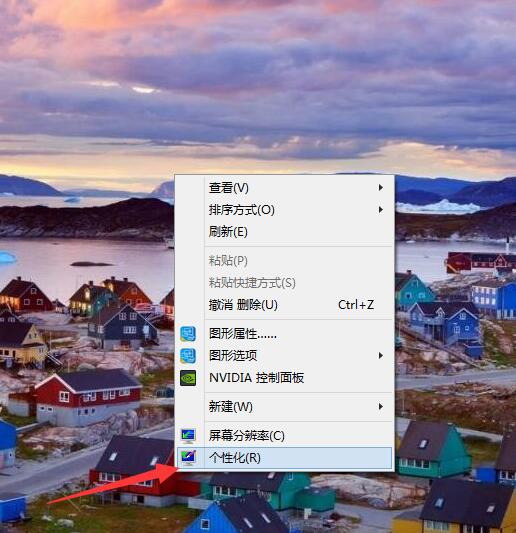Click the greyed-out 粘贴快捷方式(S) entry
516x533 pixels.
coord(284,283)
